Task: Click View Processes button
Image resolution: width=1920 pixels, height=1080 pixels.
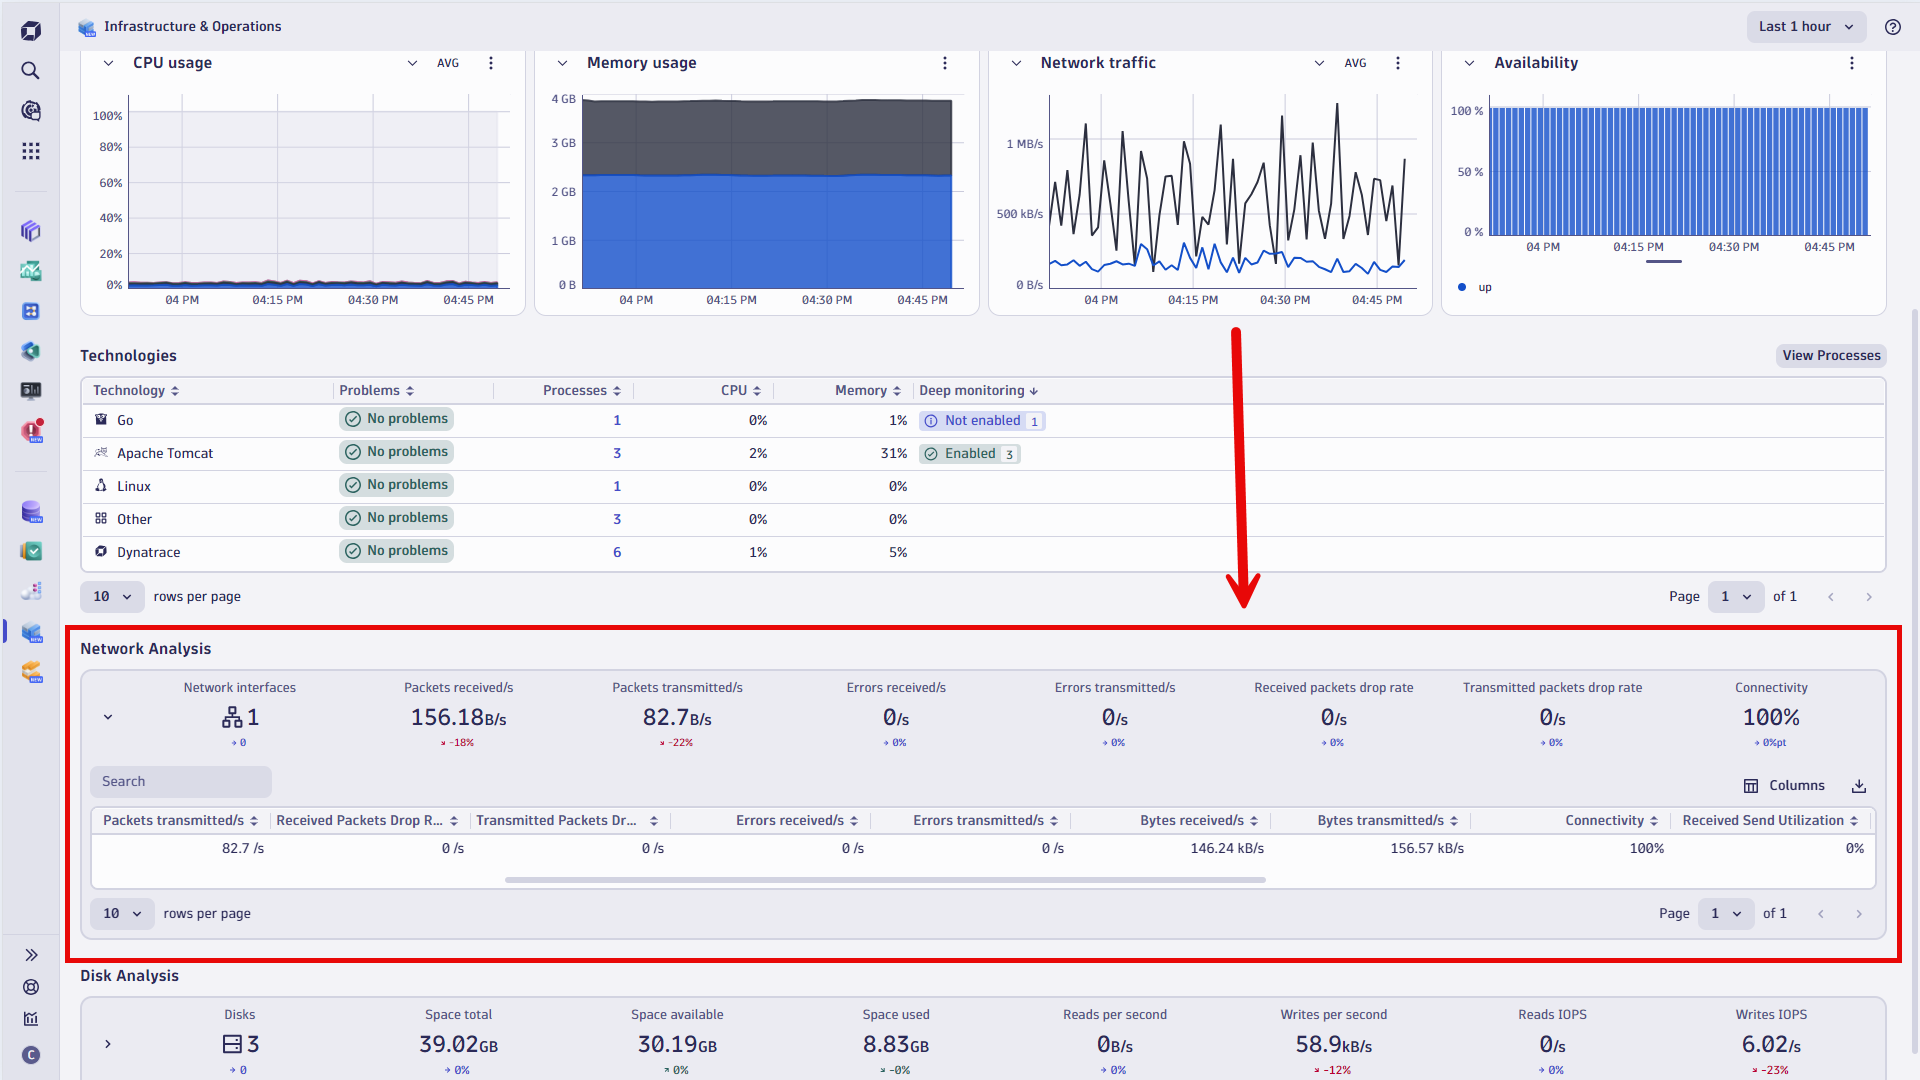Action: pyautogui.click(x=1830, y=355)
